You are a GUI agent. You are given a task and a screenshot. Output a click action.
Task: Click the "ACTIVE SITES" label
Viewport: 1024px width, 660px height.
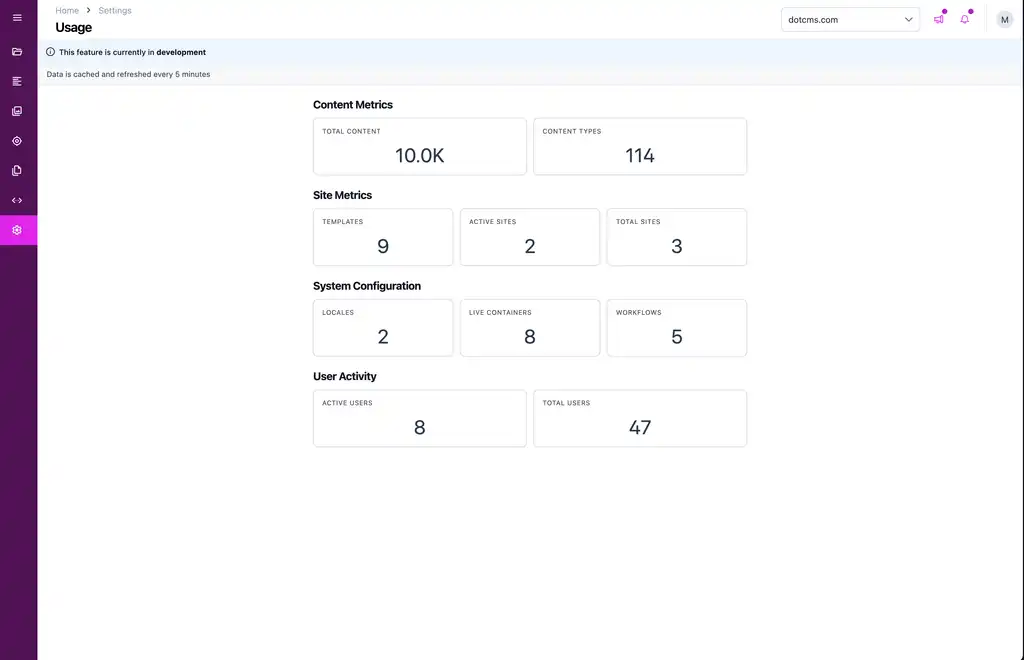(x=492, y=222)
